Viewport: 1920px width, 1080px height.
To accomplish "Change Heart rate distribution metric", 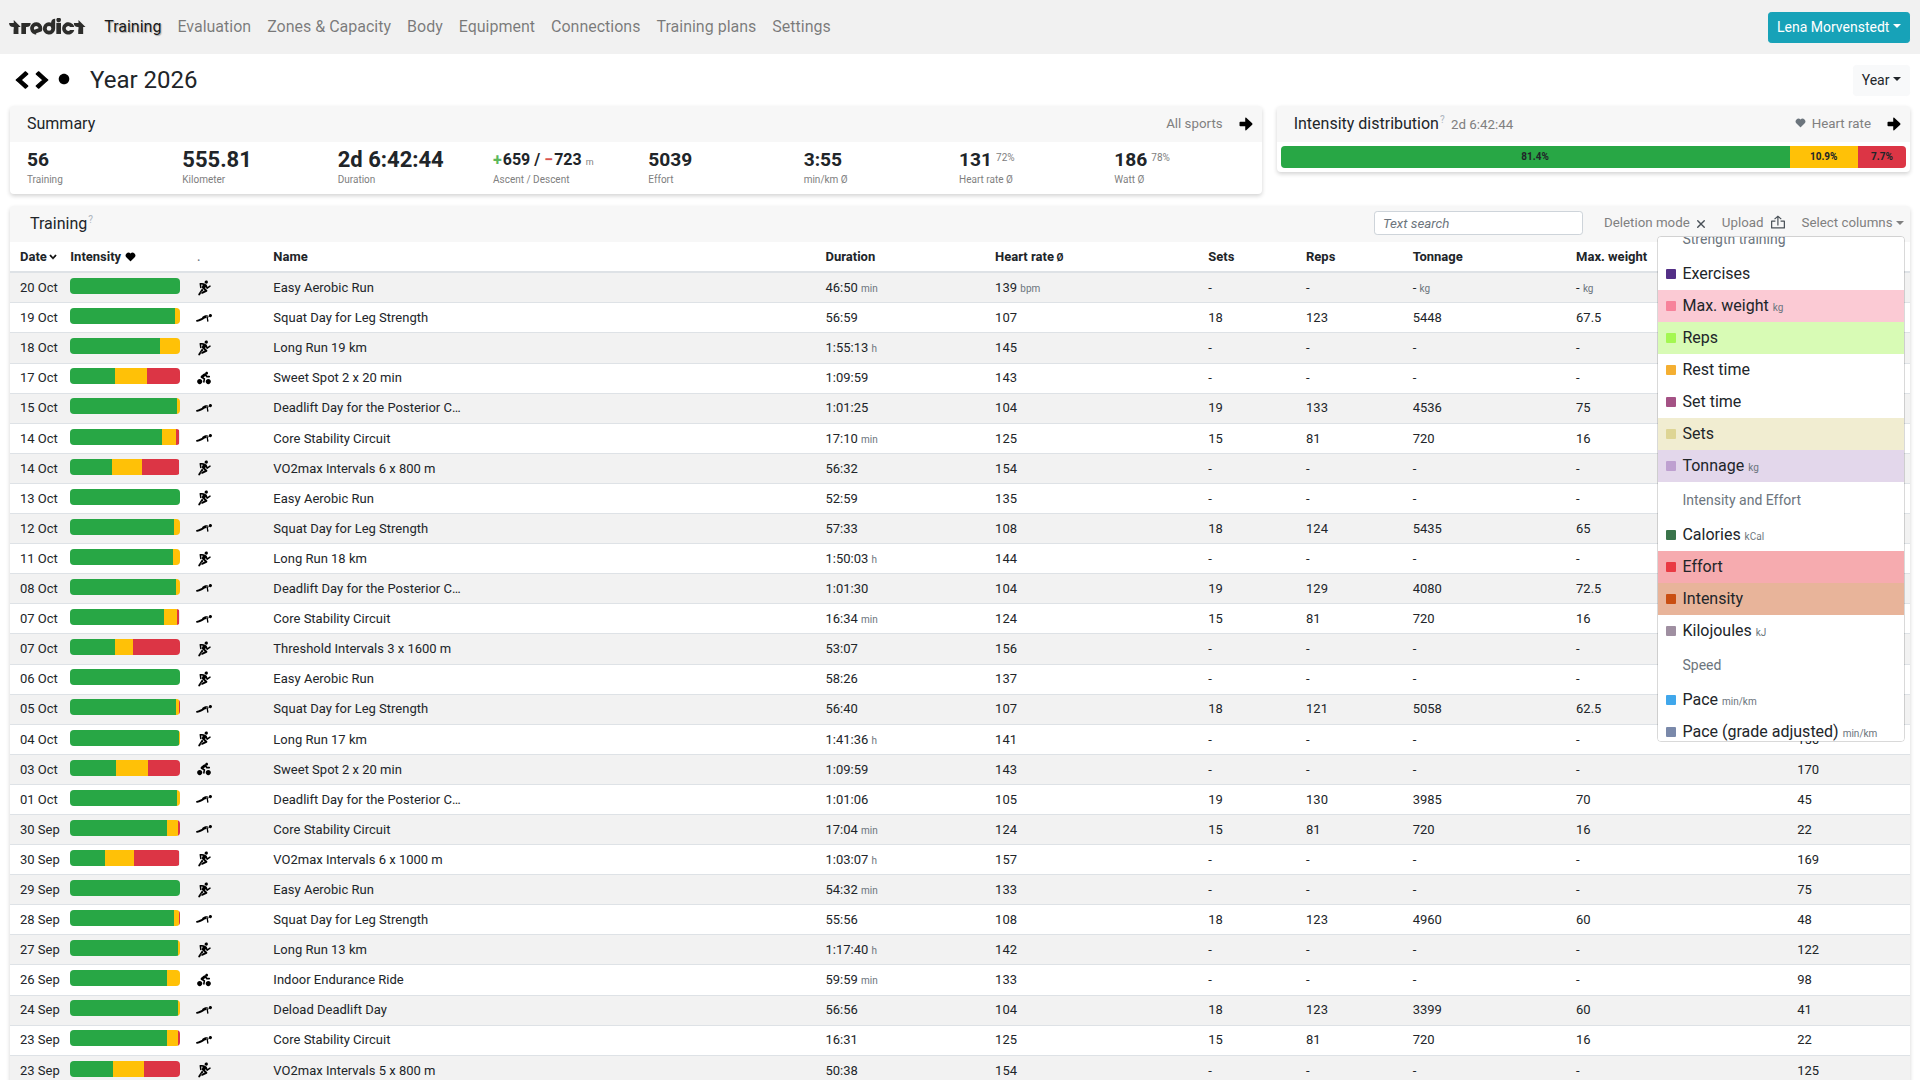I will (1840, 124).
